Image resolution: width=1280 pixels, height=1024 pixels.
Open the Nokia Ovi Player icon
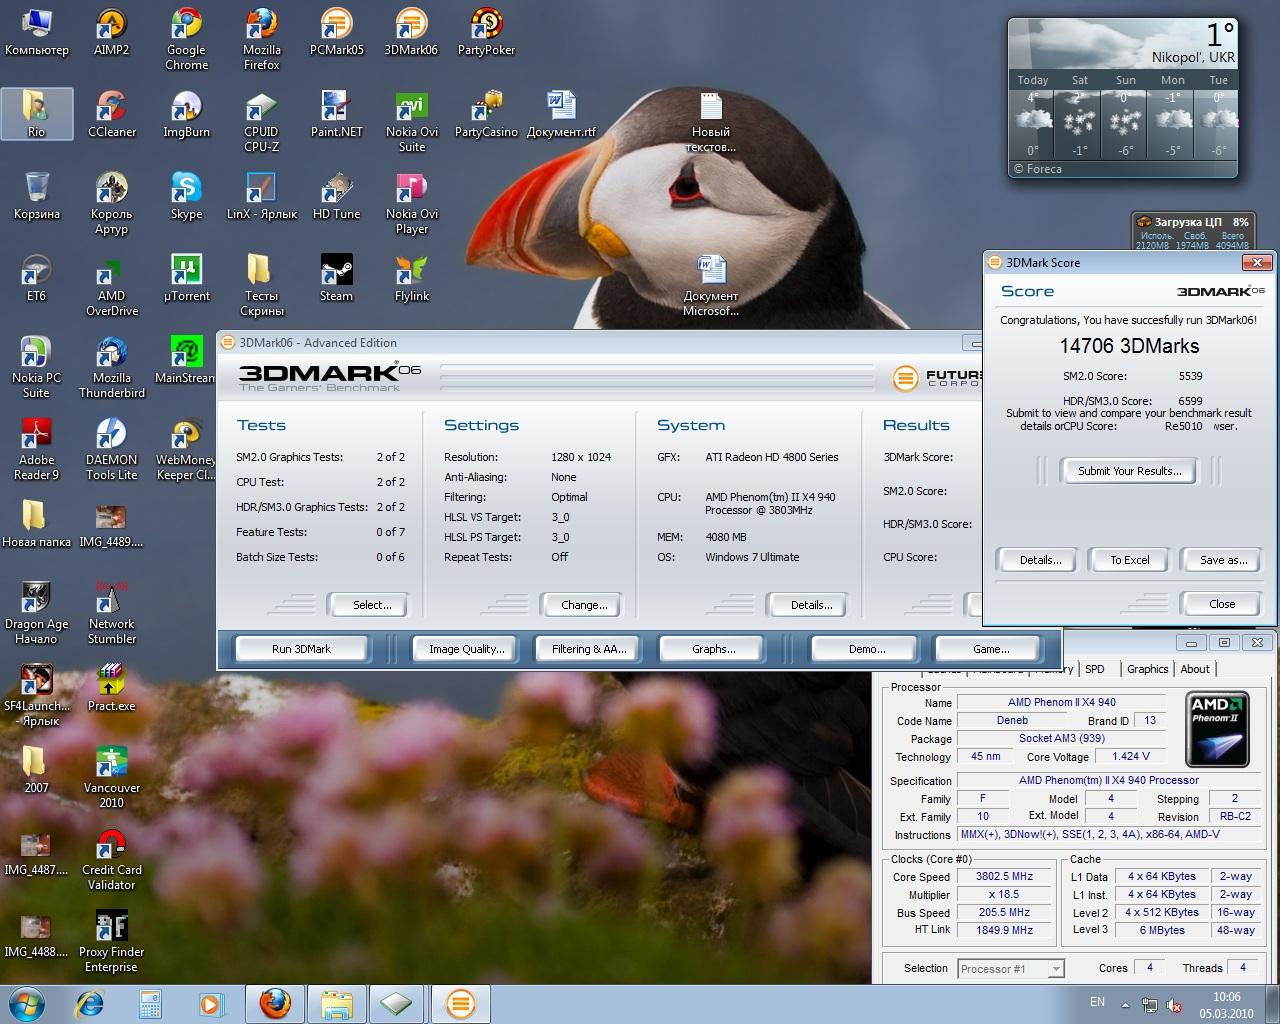pyautogui.click(x=411, y=203)
